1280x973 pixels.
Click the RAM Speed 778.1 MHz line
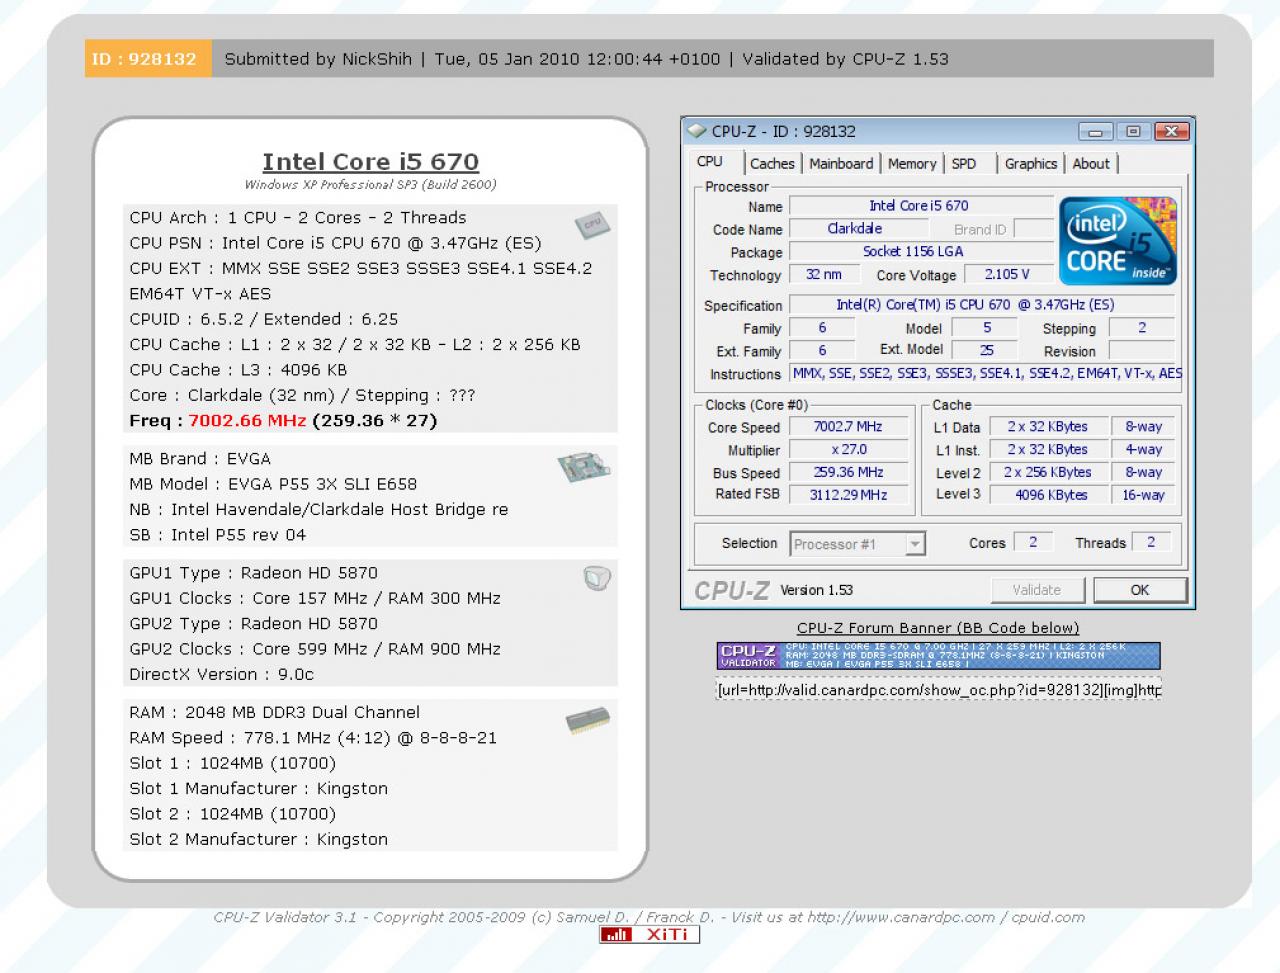313,738
